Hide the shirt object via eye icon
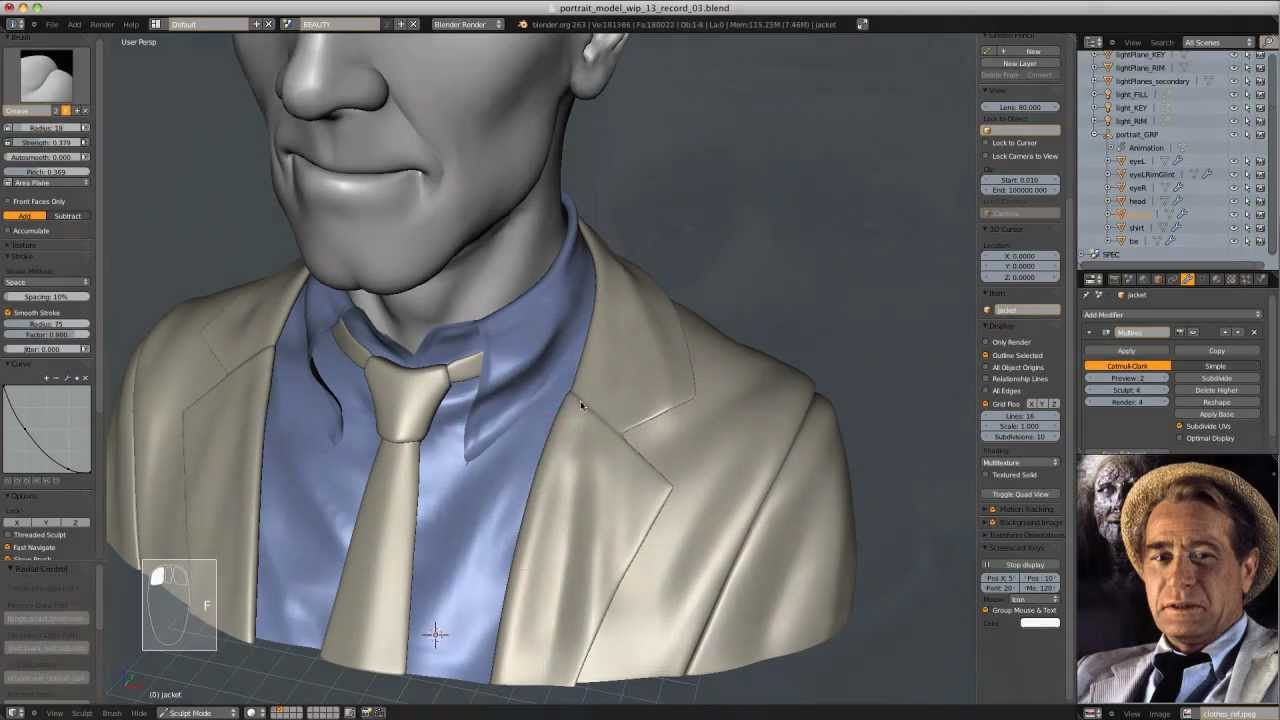 (x=1234, y=228)
